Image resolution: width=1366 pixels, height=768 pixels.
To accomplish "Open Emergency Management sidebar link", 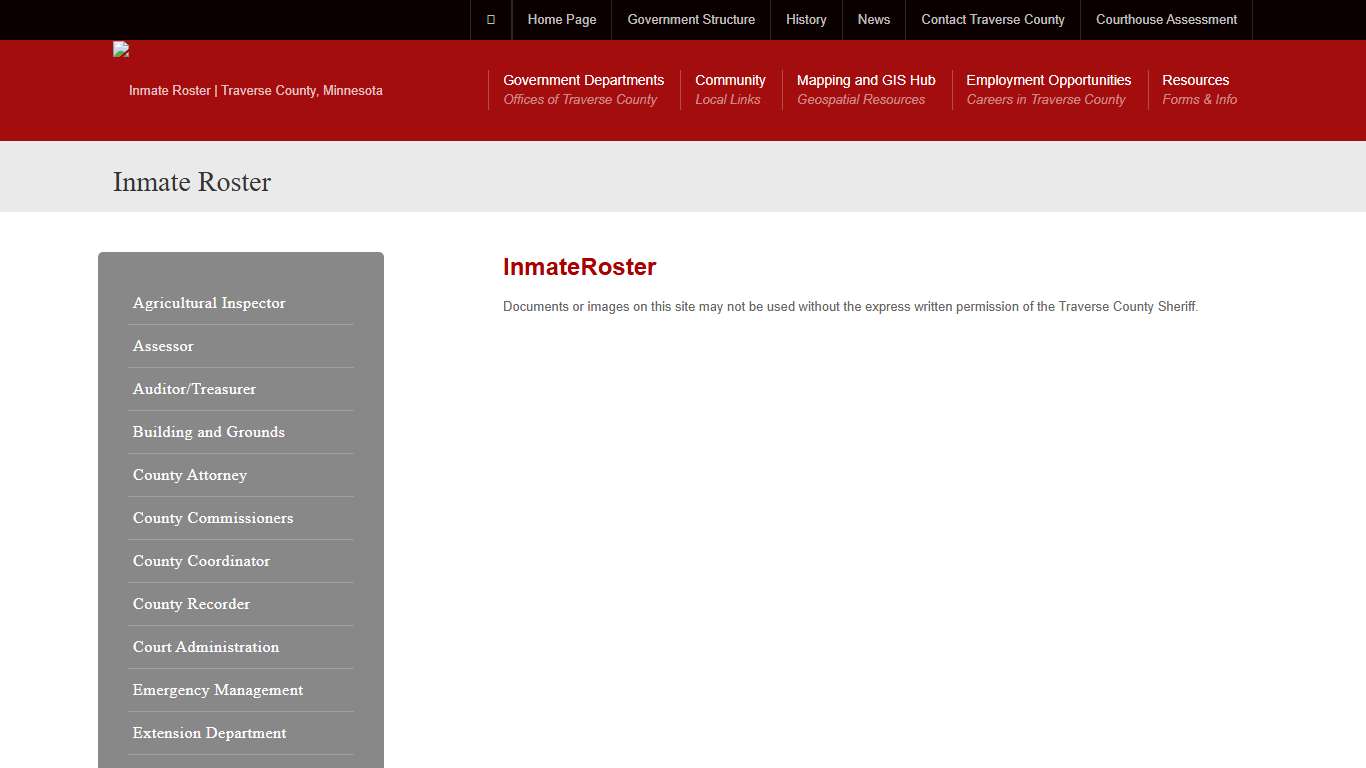I will click(x=218, y=690).
